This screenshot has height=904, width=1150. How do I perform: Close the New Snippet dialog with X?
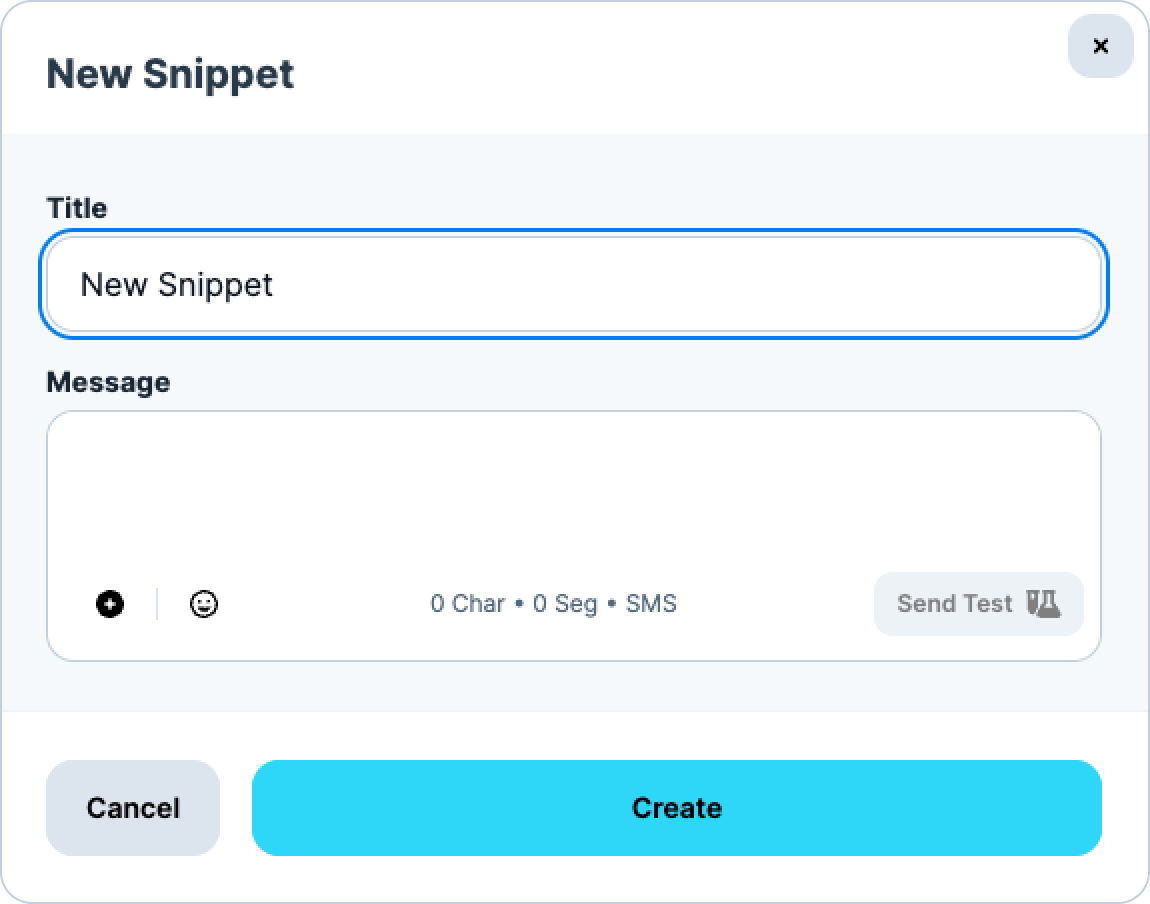click(1100, 46)
